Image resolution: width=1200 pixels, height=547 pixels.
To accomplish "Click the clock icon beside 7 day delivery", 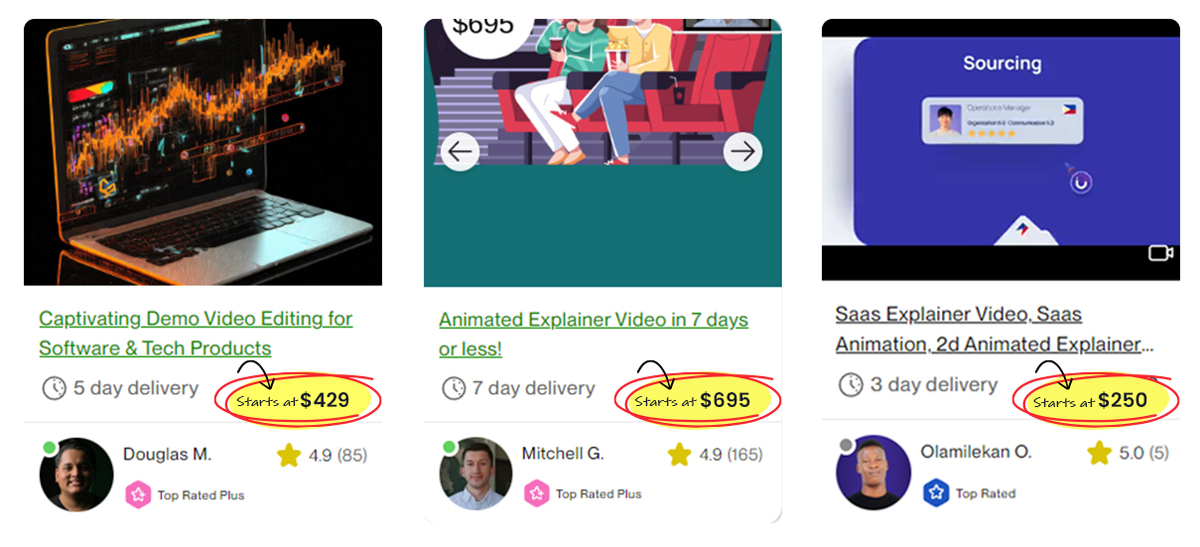I will (x=453, y=388).
